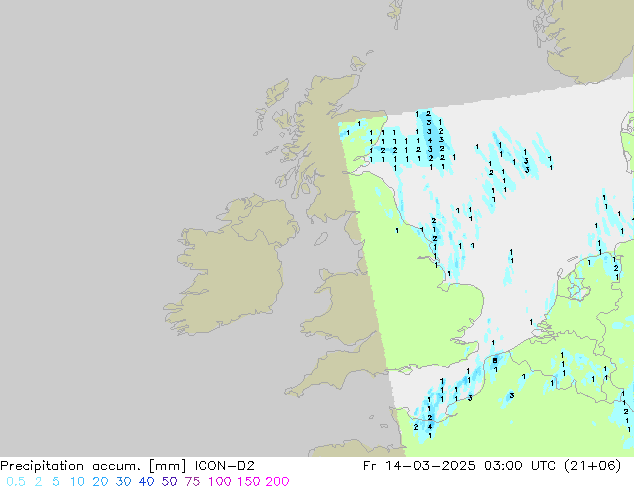Select the 0.5 mm legend value

(16, 482)
